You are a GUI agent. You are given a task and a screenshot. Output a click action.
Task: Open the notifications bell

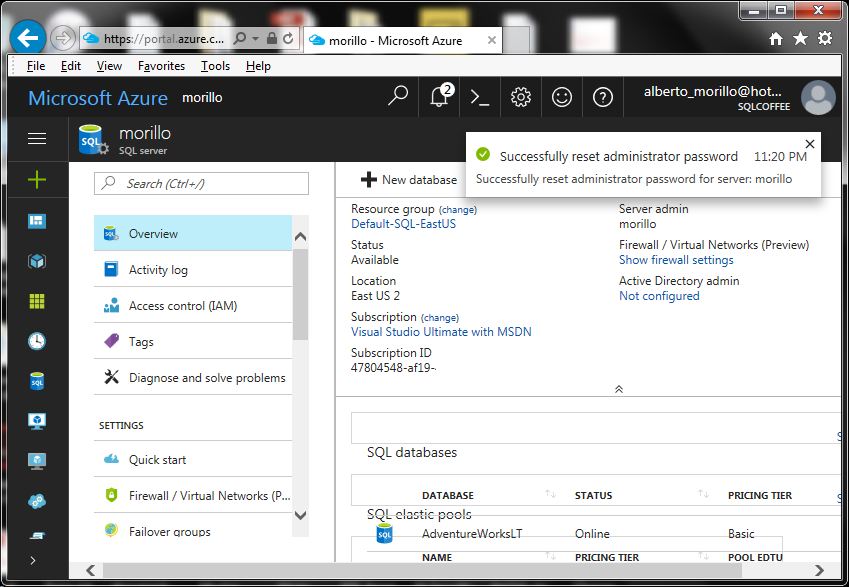(x=439, y=97)
